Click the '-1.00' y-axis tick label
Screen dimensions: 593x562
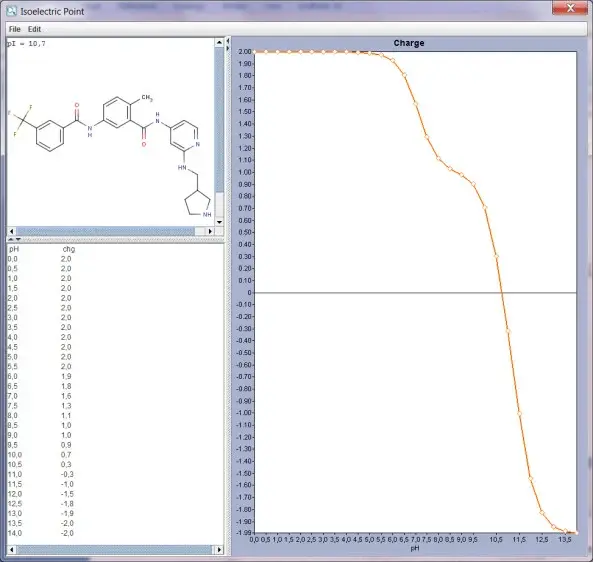[x=244, y=413]
